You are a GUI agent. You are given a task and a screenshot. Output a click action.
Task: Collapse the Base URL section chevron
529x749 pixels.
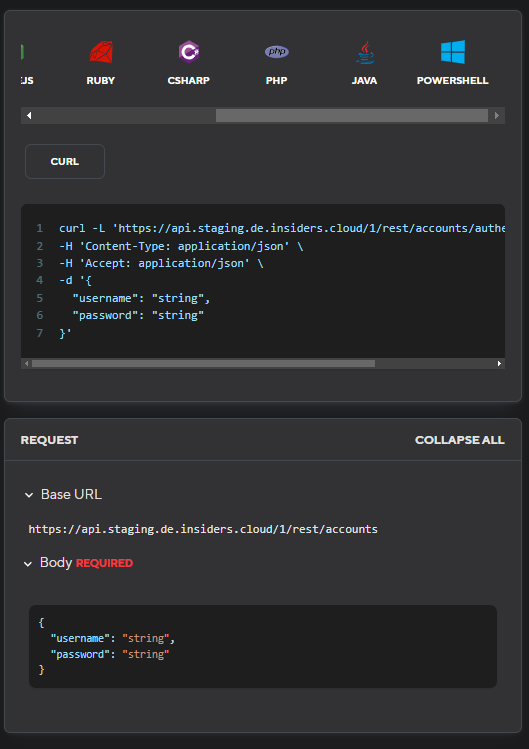coord(29,495)
